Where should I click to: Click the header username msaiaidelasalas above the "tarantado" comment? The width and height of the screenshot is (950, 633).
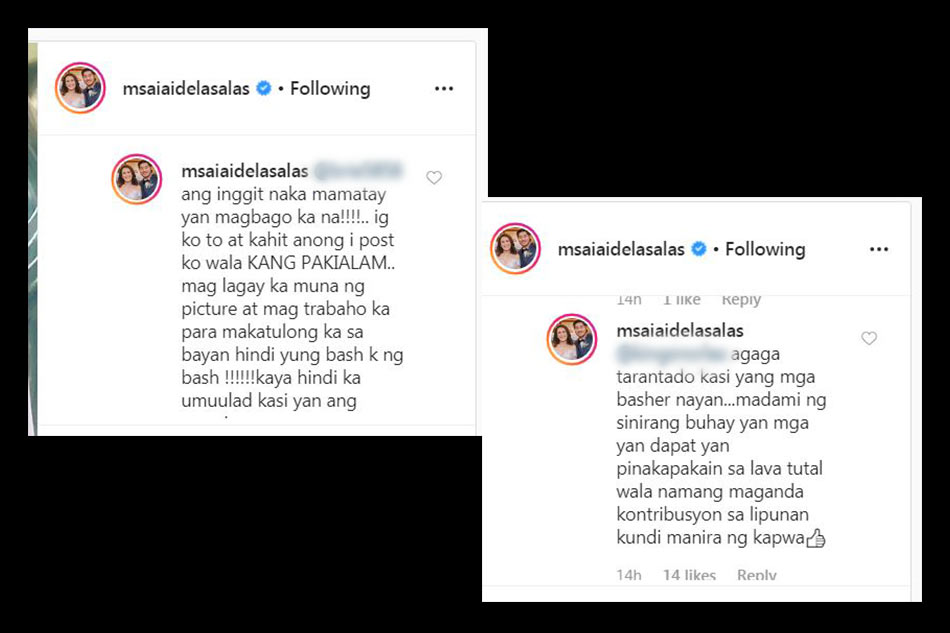tap(621, 249)
